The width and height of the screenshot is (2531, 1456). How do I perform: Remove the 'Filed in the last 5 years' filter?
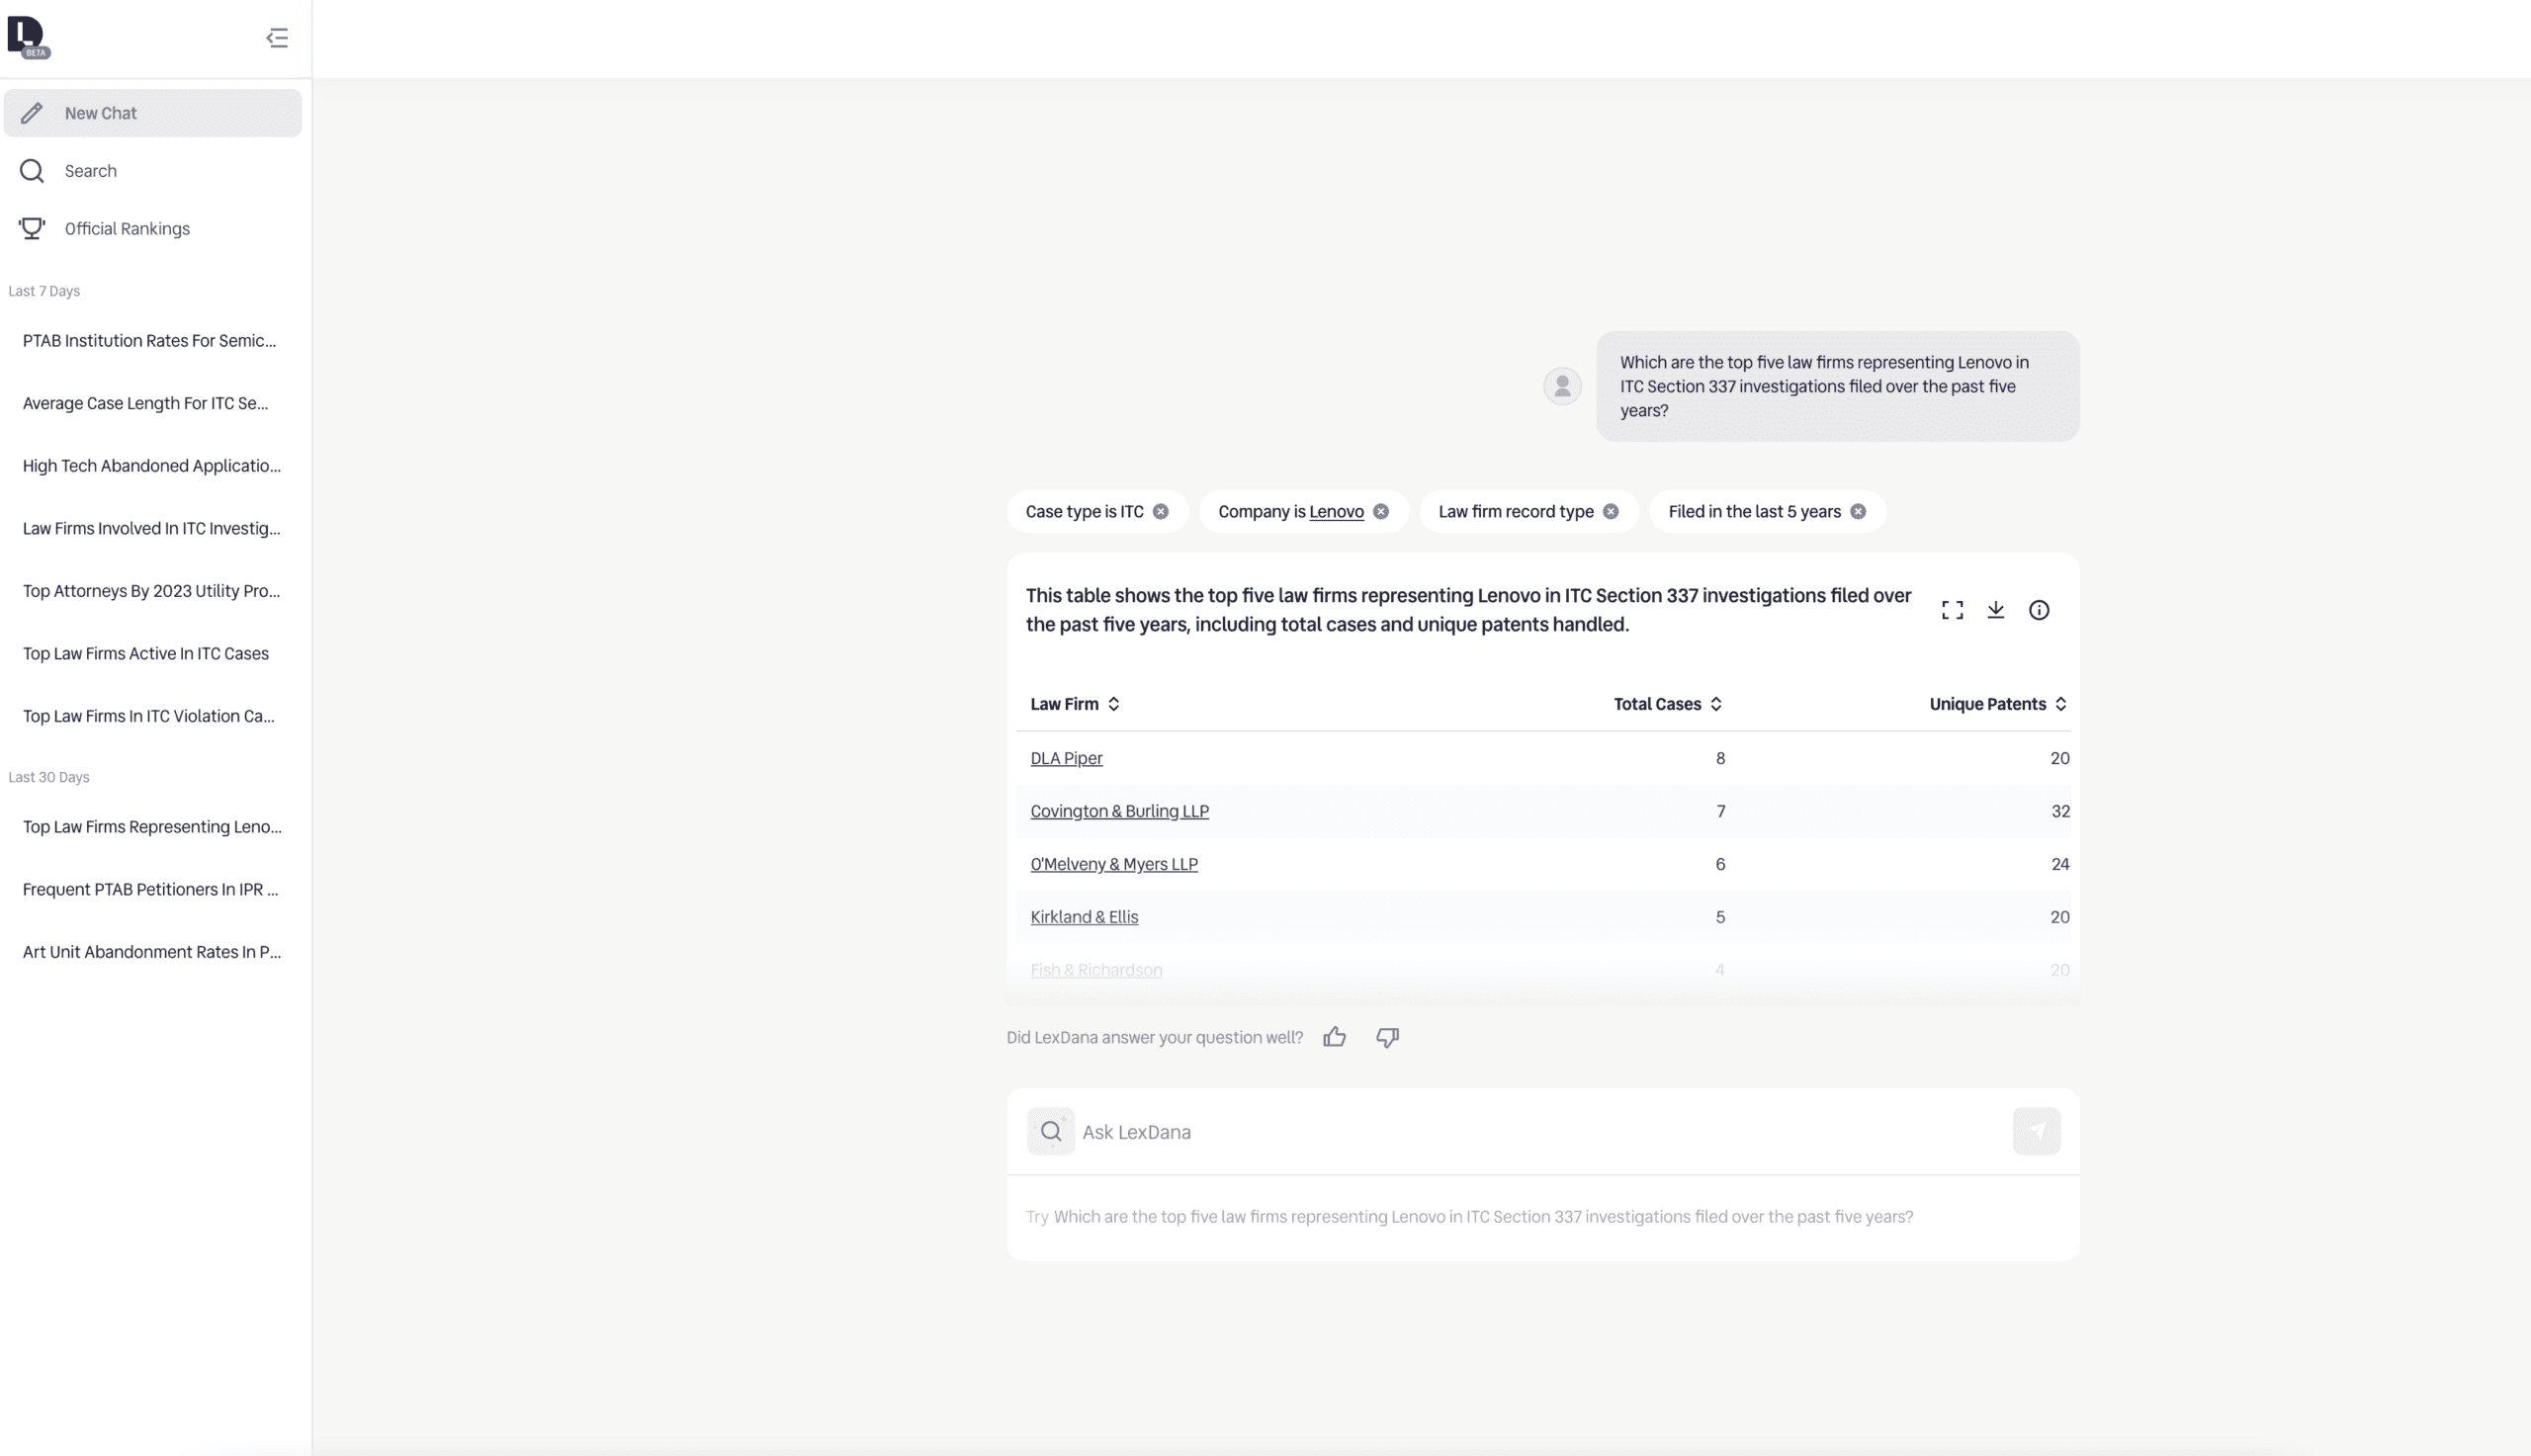click(1858, 511)
